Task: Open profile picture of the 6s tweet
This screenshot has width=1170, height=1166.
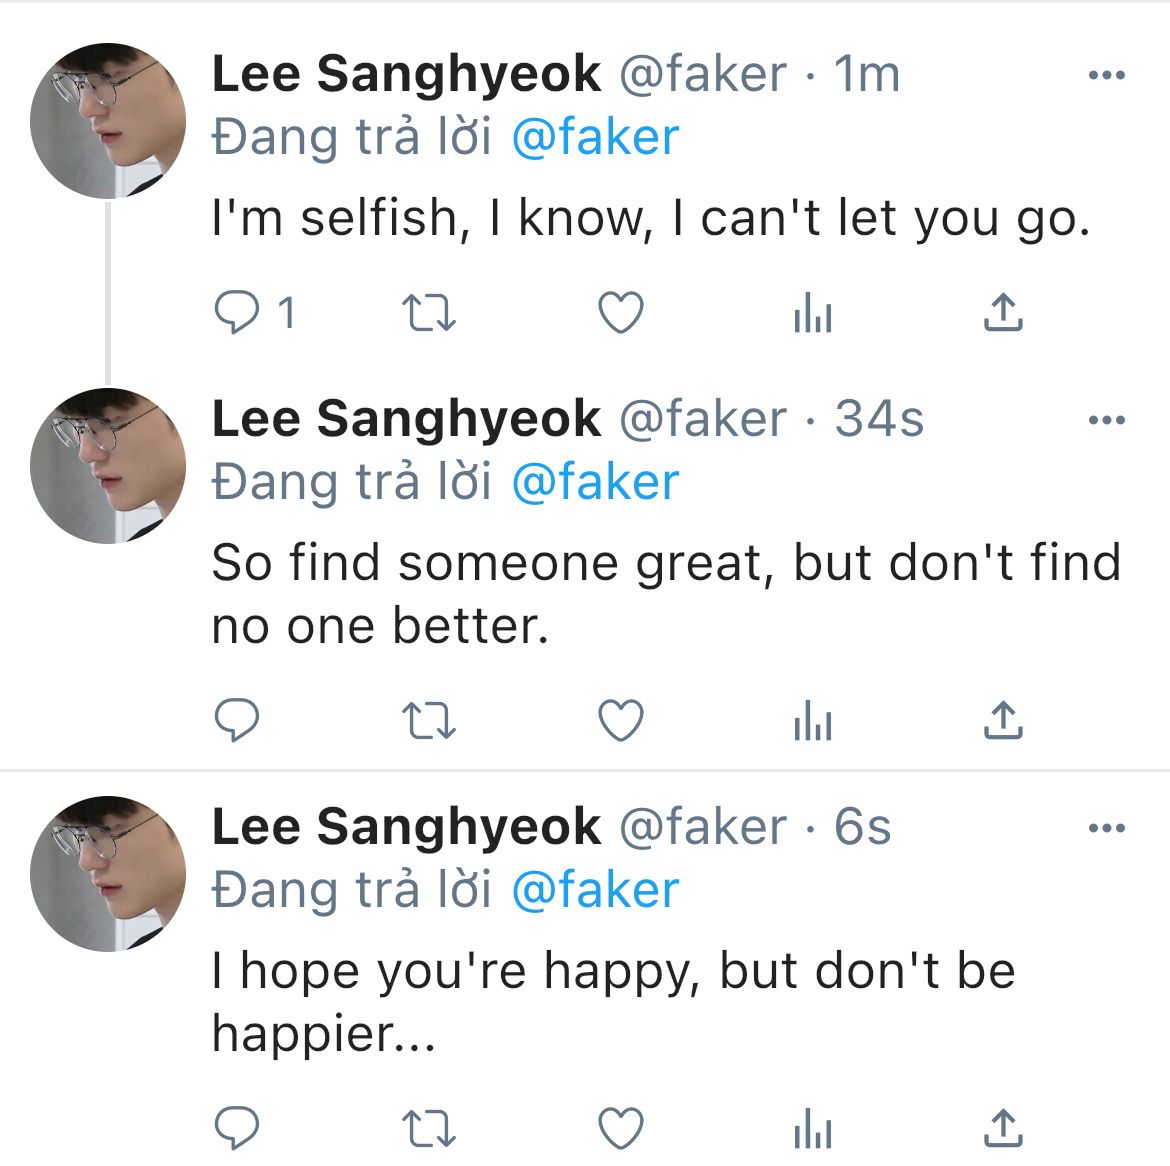Action: tap(108, 874)
